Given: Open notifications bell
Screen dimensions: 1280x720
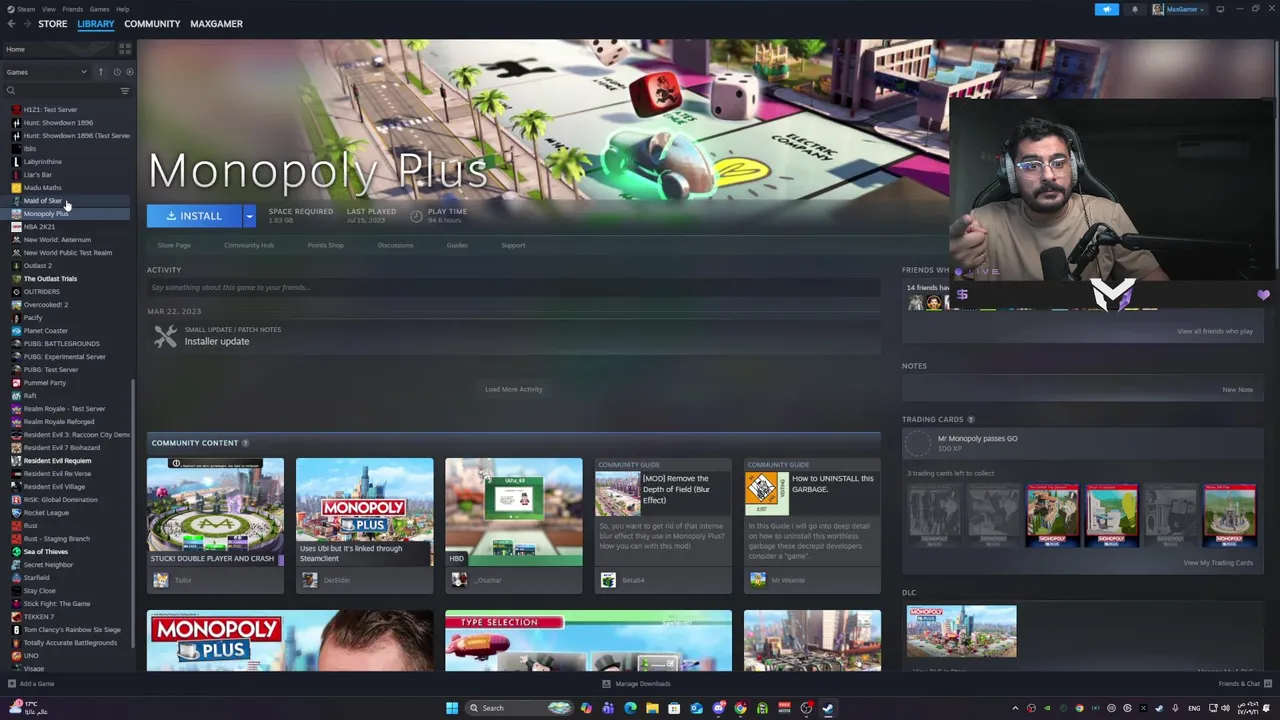Looking at the screenshot, I should tap(1134, 9).
